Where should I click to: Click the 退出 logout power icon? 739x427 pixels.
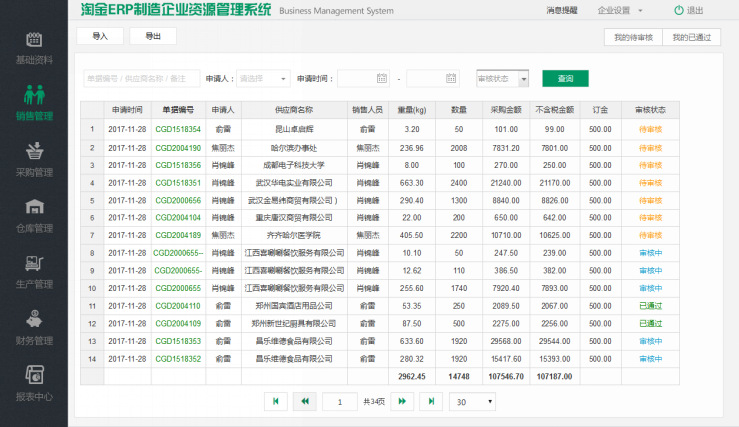[679, 10]
